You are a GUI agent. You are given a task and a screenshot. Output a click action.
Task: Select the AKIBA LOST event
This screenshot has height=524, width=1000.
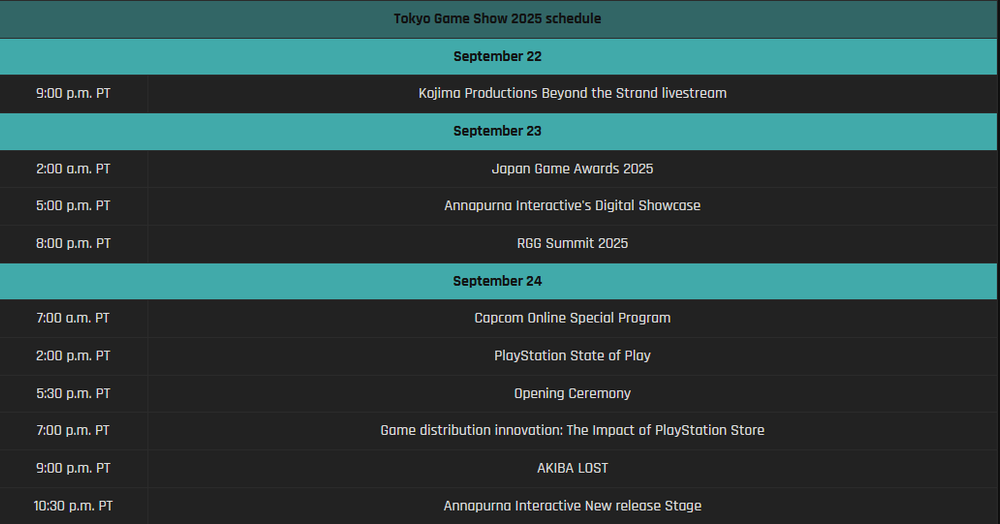[x=572, y=468]
